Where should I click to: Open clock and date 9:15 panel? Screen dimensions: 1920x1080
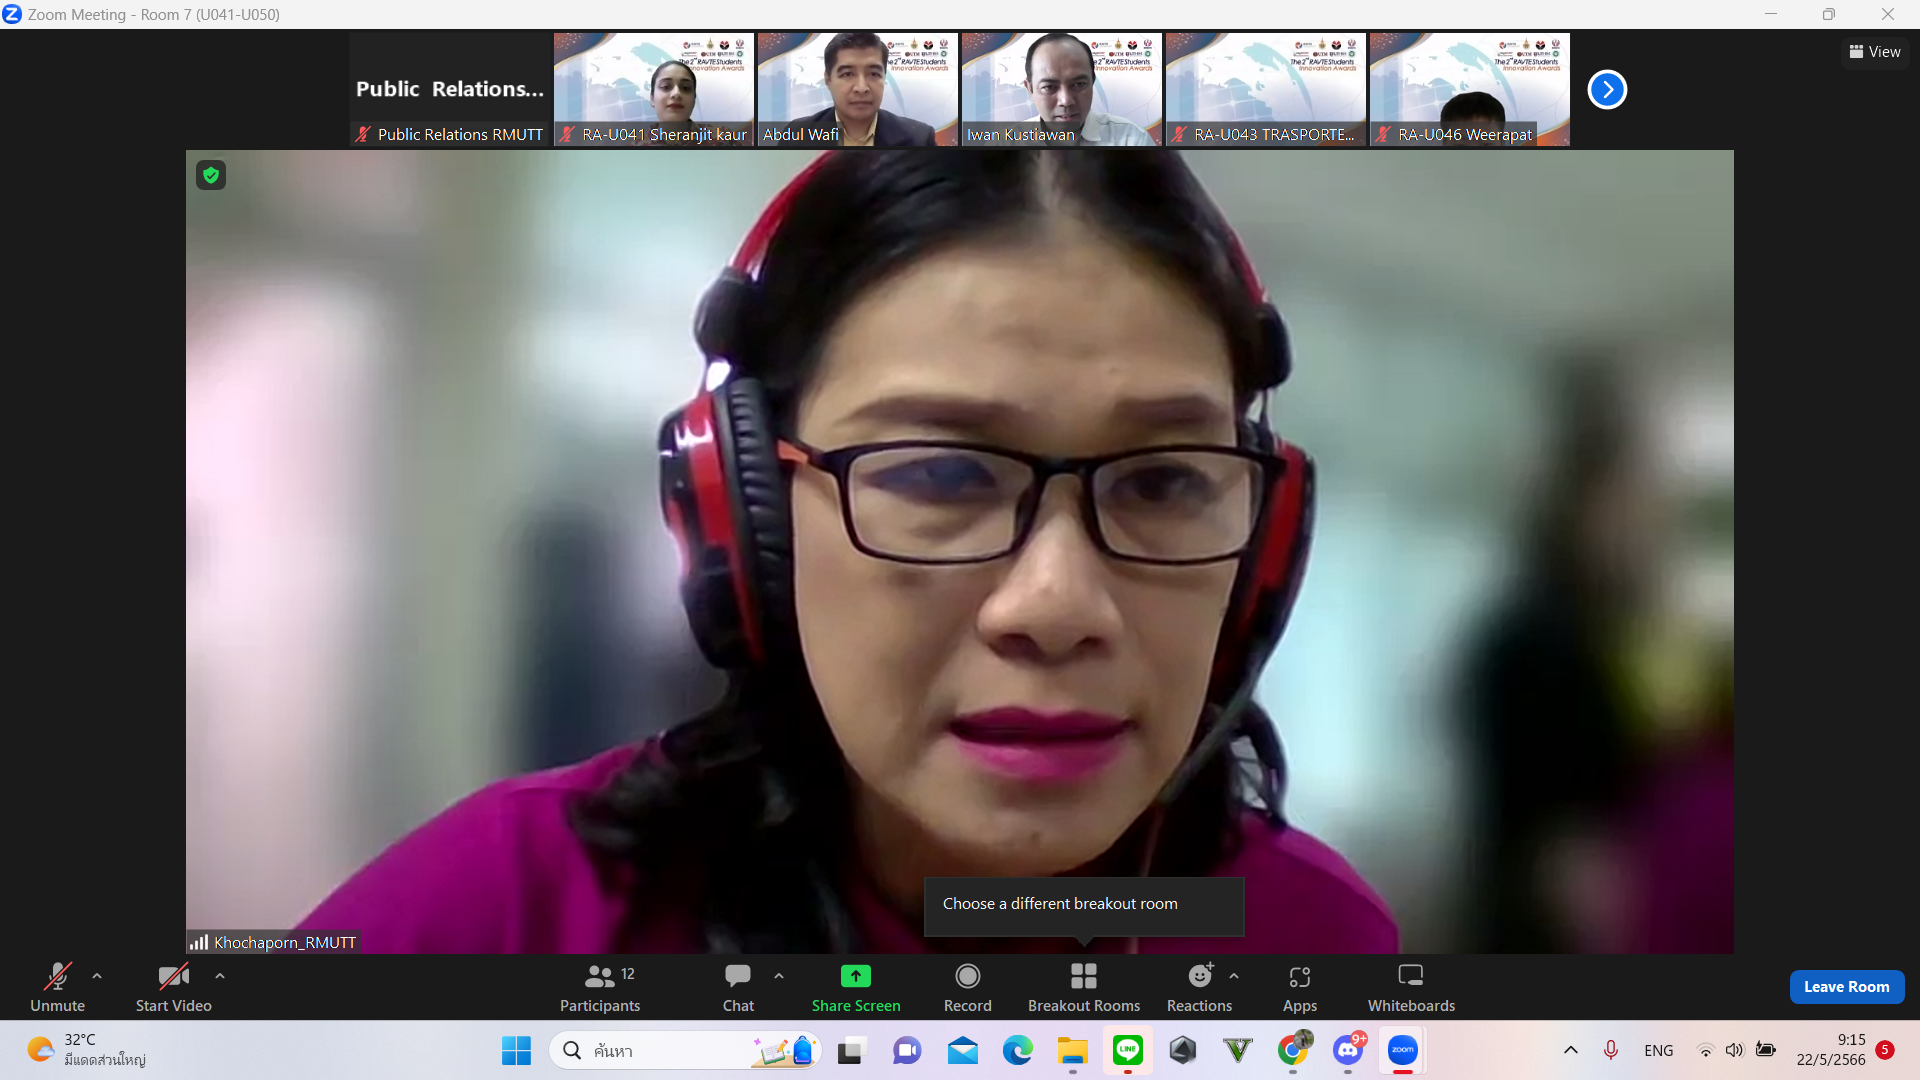click(1831, 1050)
